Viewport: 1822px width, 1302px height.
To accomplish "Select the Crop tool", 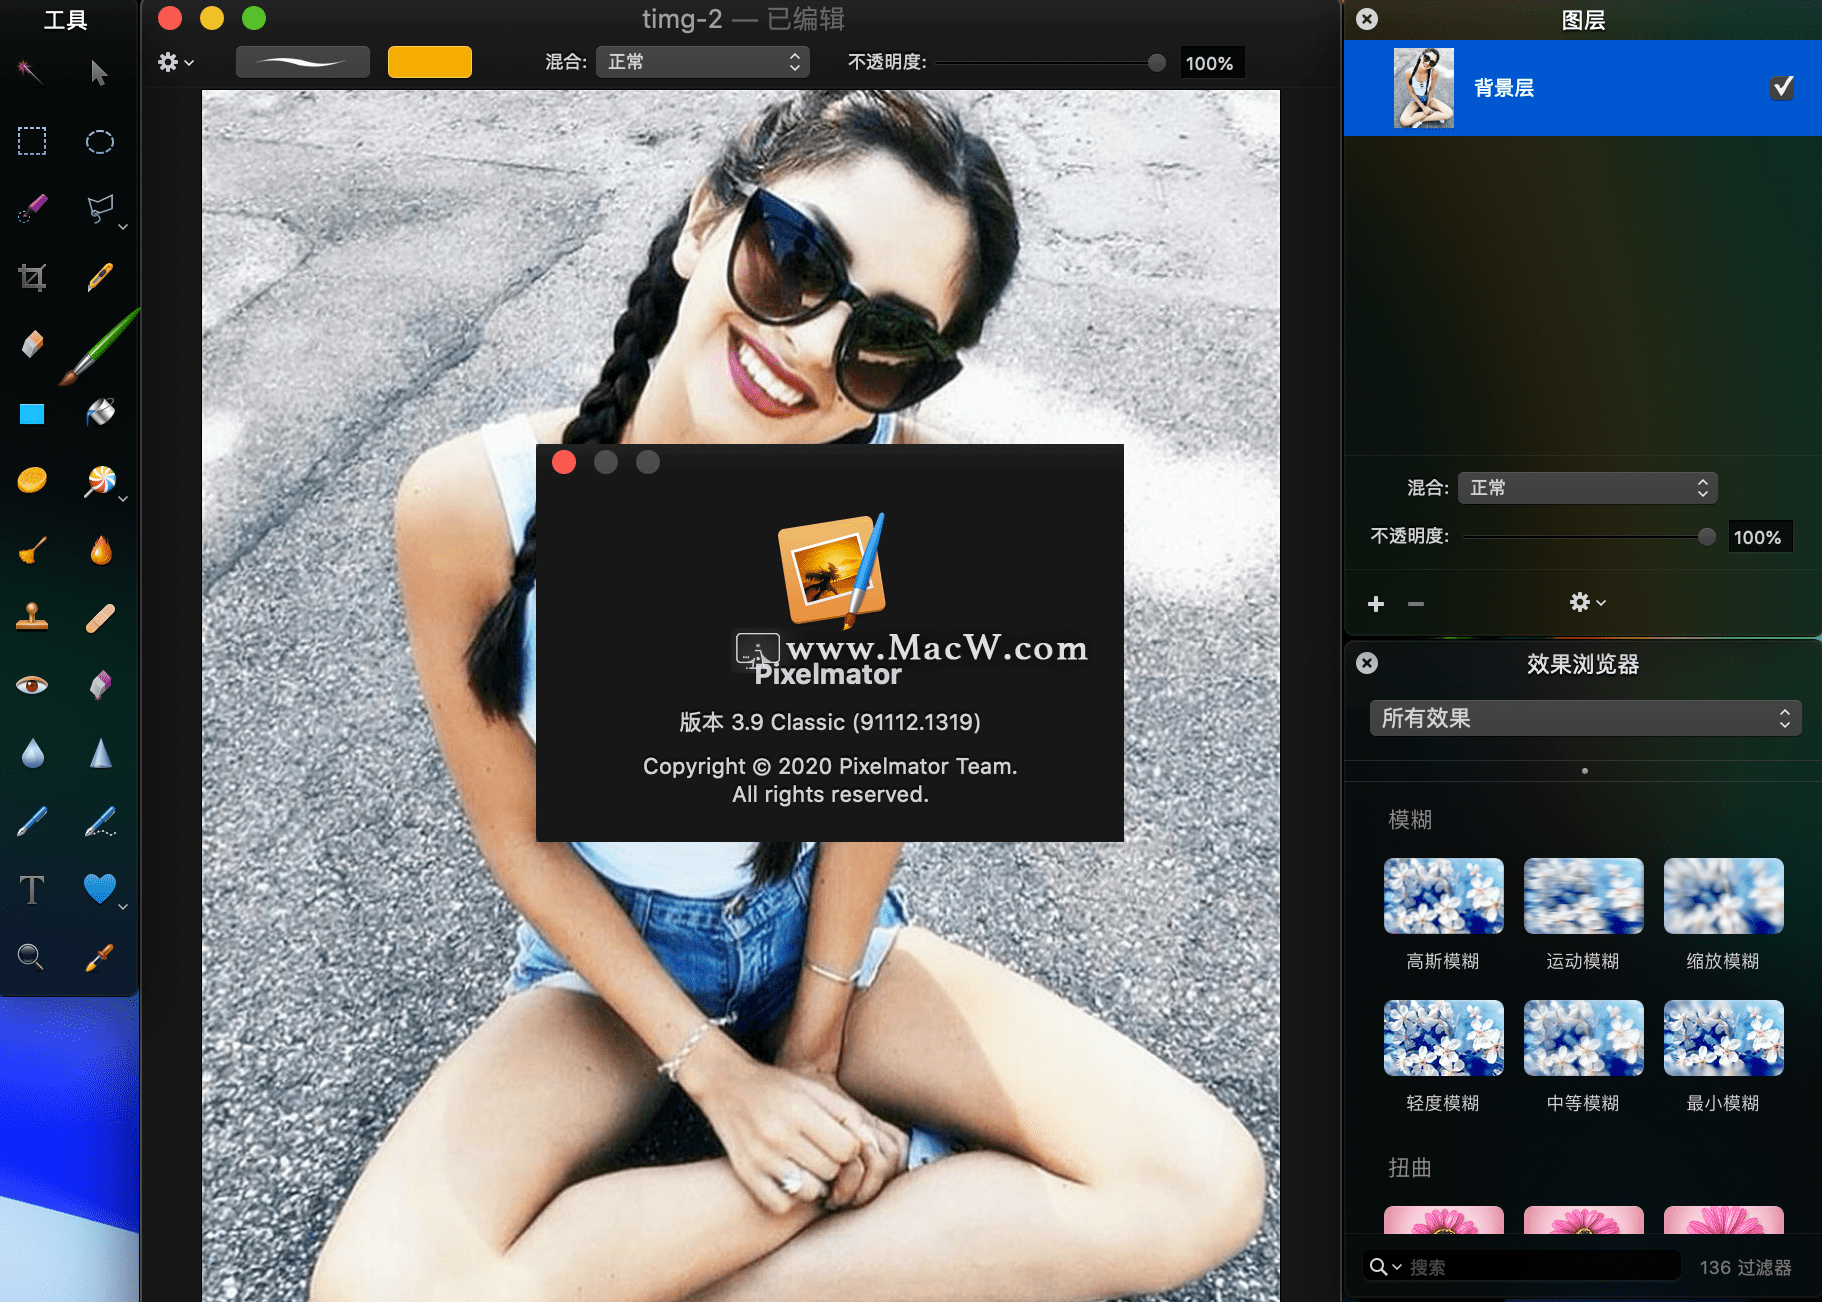I will (x=31, y=277).
